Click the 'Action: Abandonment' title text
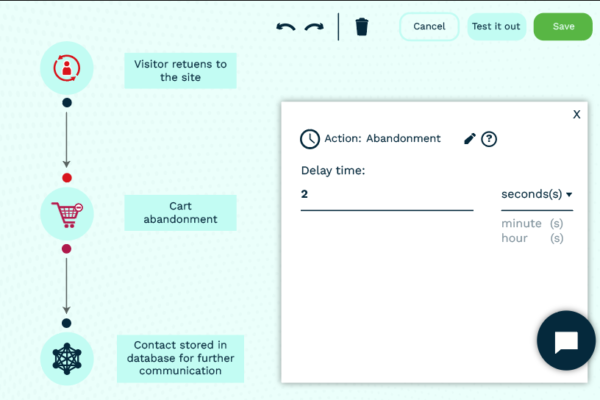The width and height of the screenshot is (600, 400). (382, 138)
